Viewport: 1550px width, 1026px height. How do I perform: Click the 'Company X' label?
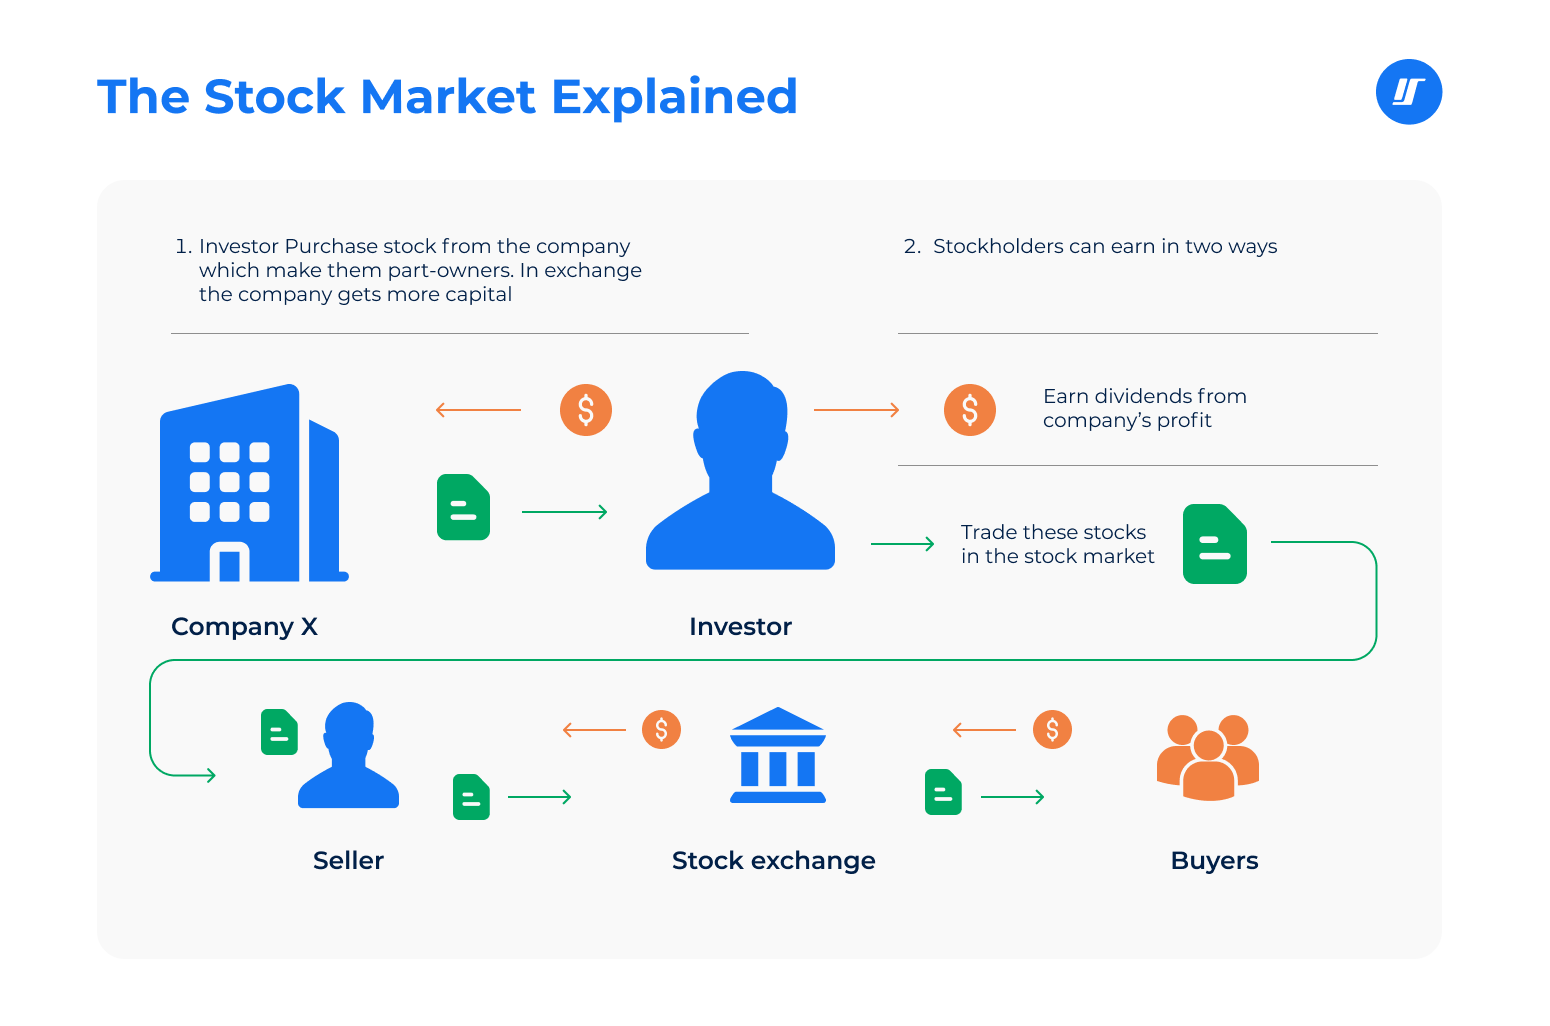[x=244, y=627]
